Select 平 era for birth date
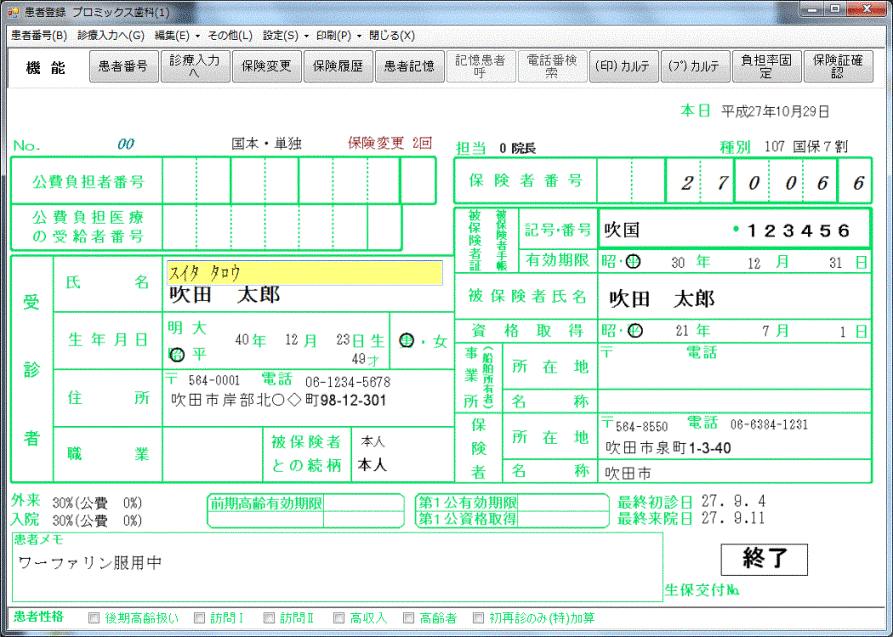This screenshot has width=893, height=637. tap(199, 354)
